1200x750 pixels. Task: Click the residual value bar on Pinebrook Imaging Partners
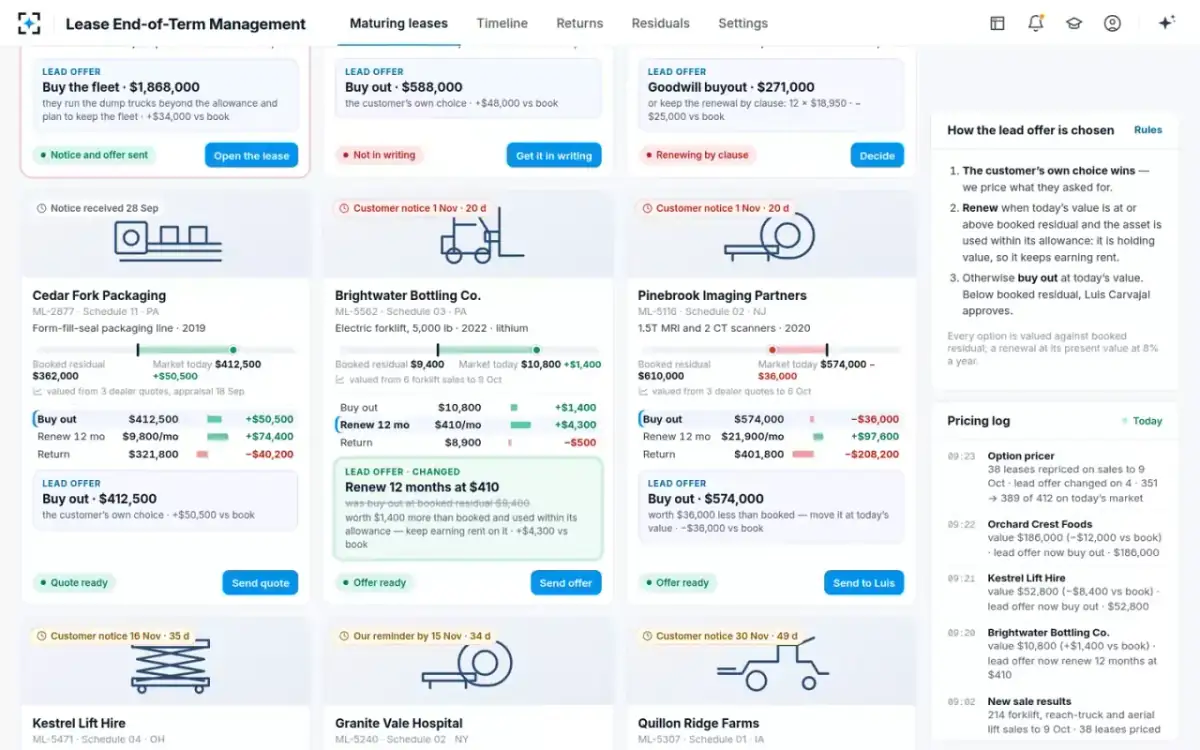click(770, 350)
